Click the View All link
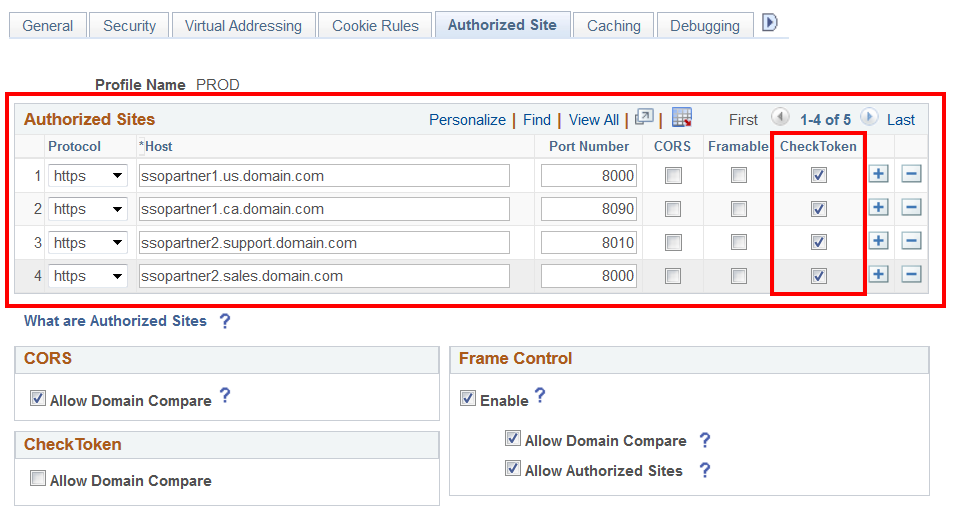958x510 pixels. pyautogui.click(x=594, y=120)
